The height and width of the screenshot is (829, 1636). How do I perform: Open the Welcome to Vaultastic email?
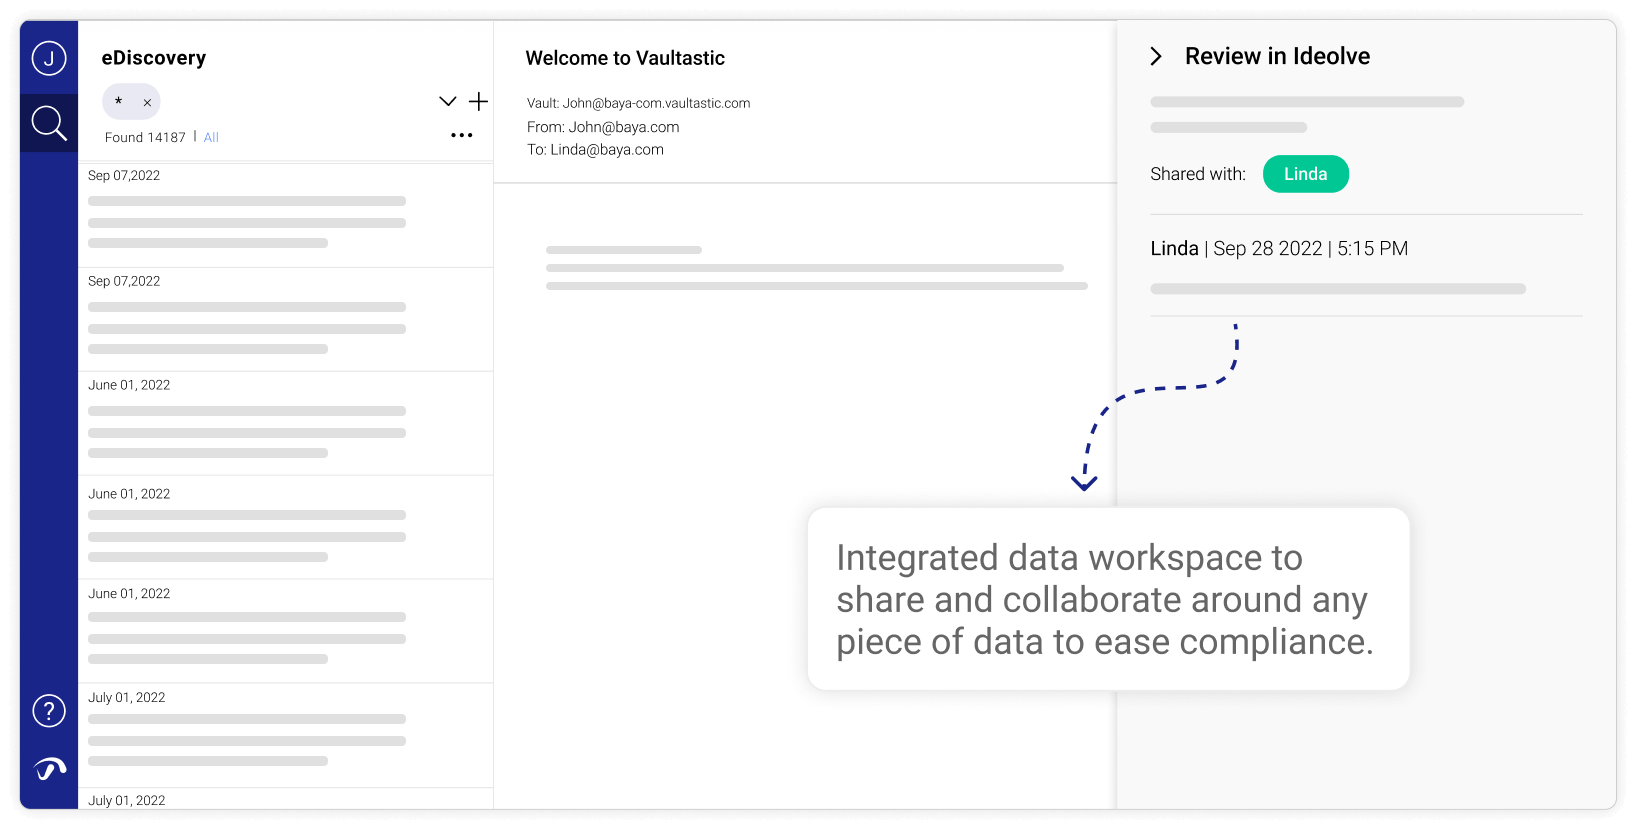pos(626,58)
